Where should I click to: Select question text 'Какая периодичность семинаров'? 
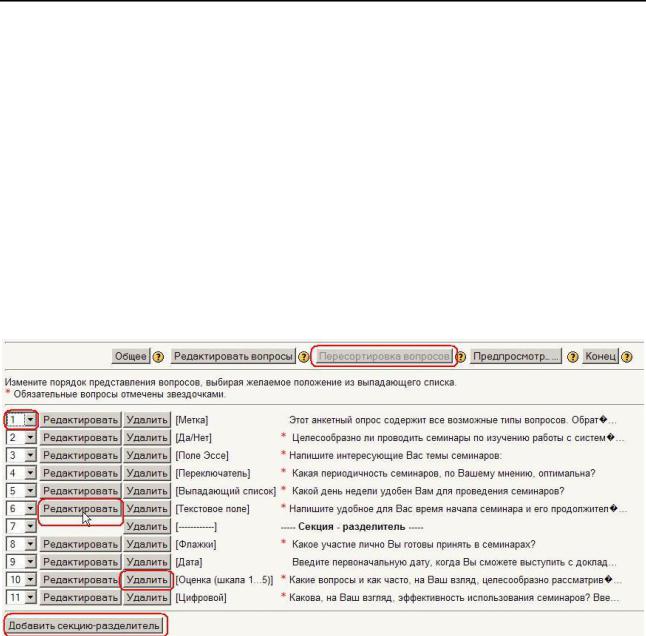pyautogui.click(x=365, y=473)
